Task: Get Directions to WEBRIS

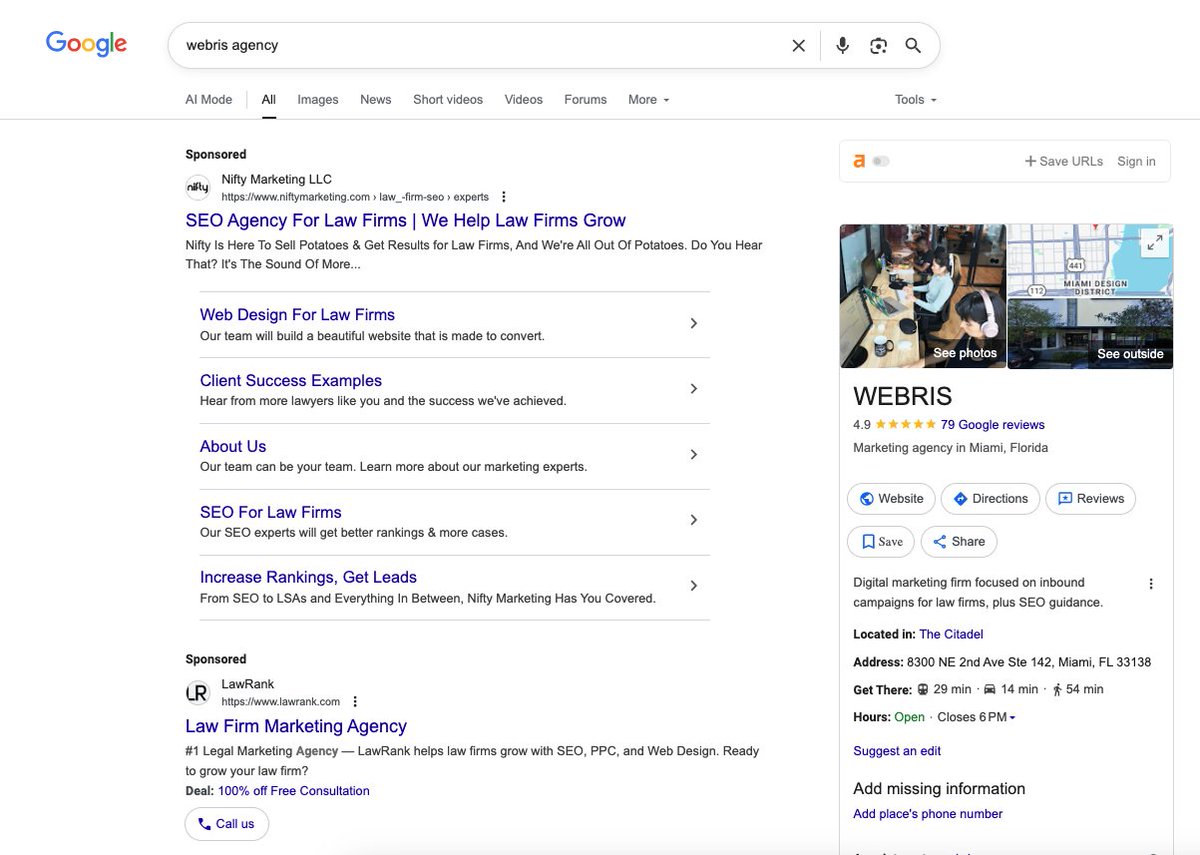Action: click(x=990, y=499)
